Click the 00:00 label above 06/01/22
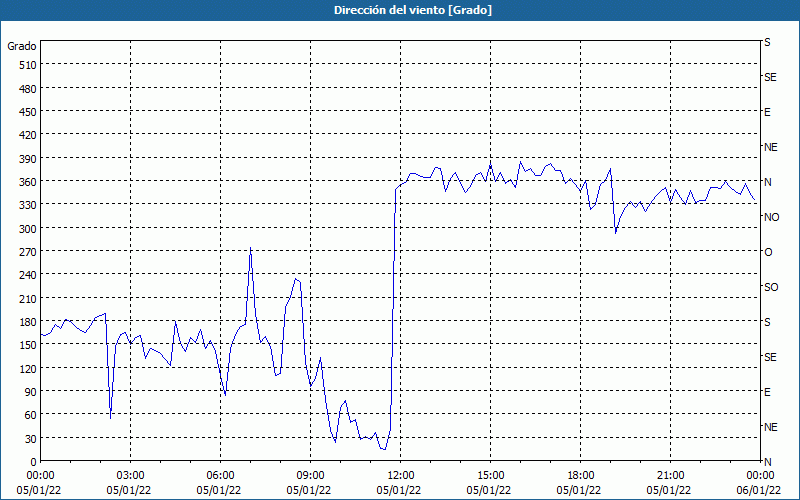This screenshot has height=500, width=800. 760,476
